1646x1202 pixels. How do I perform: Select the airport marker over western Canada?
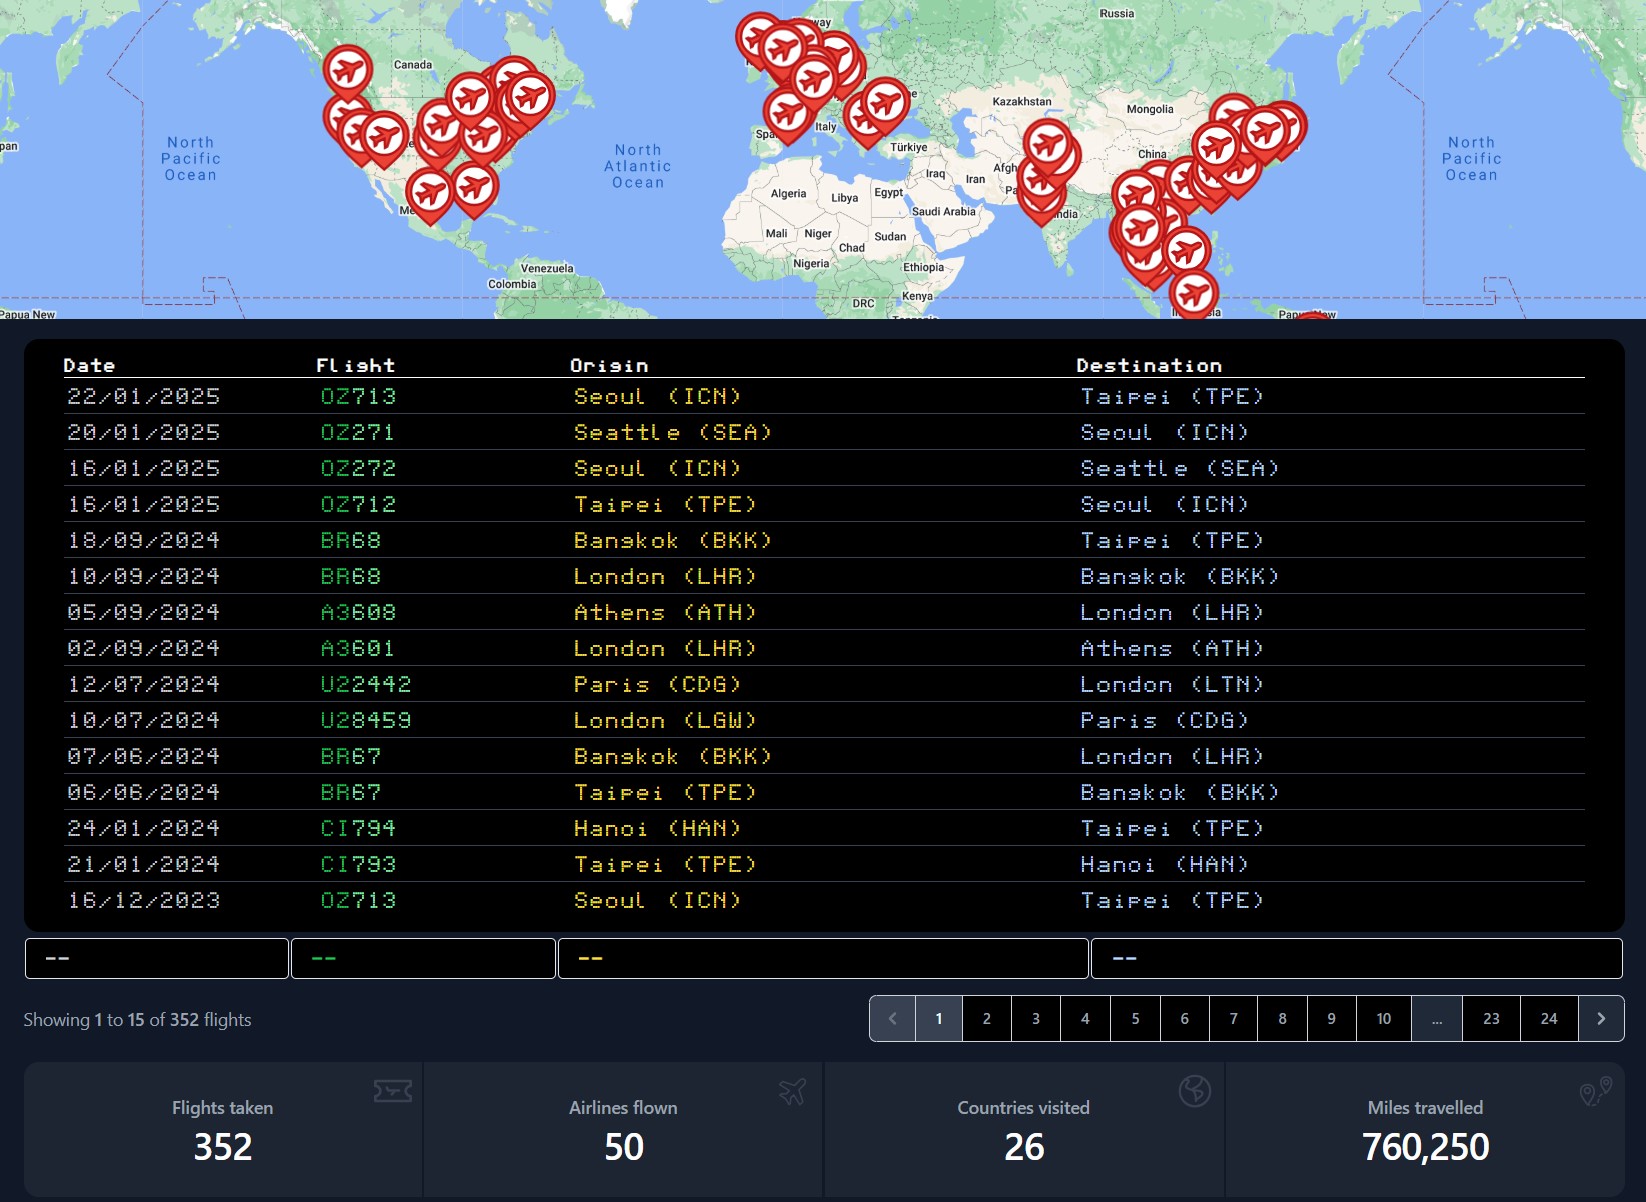click(348, 70)
